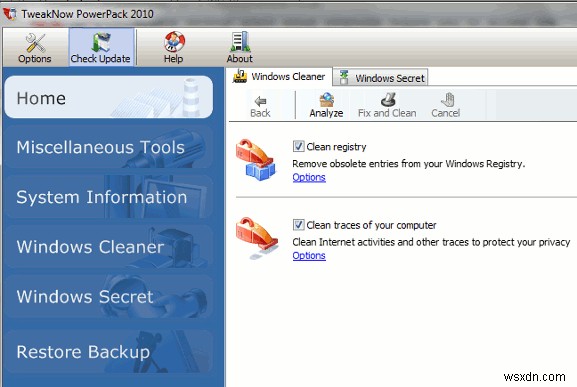Screen dimensions: 577x387
Task: Open Help lifebuoy icon
Action: pos(174,42)
